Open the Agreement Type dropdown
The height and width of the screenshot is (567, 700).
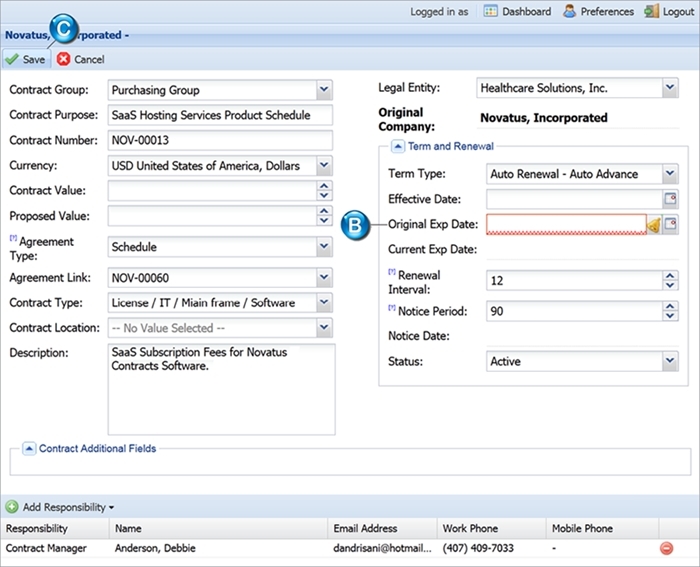pyautogui.click(x=324, y=247)
